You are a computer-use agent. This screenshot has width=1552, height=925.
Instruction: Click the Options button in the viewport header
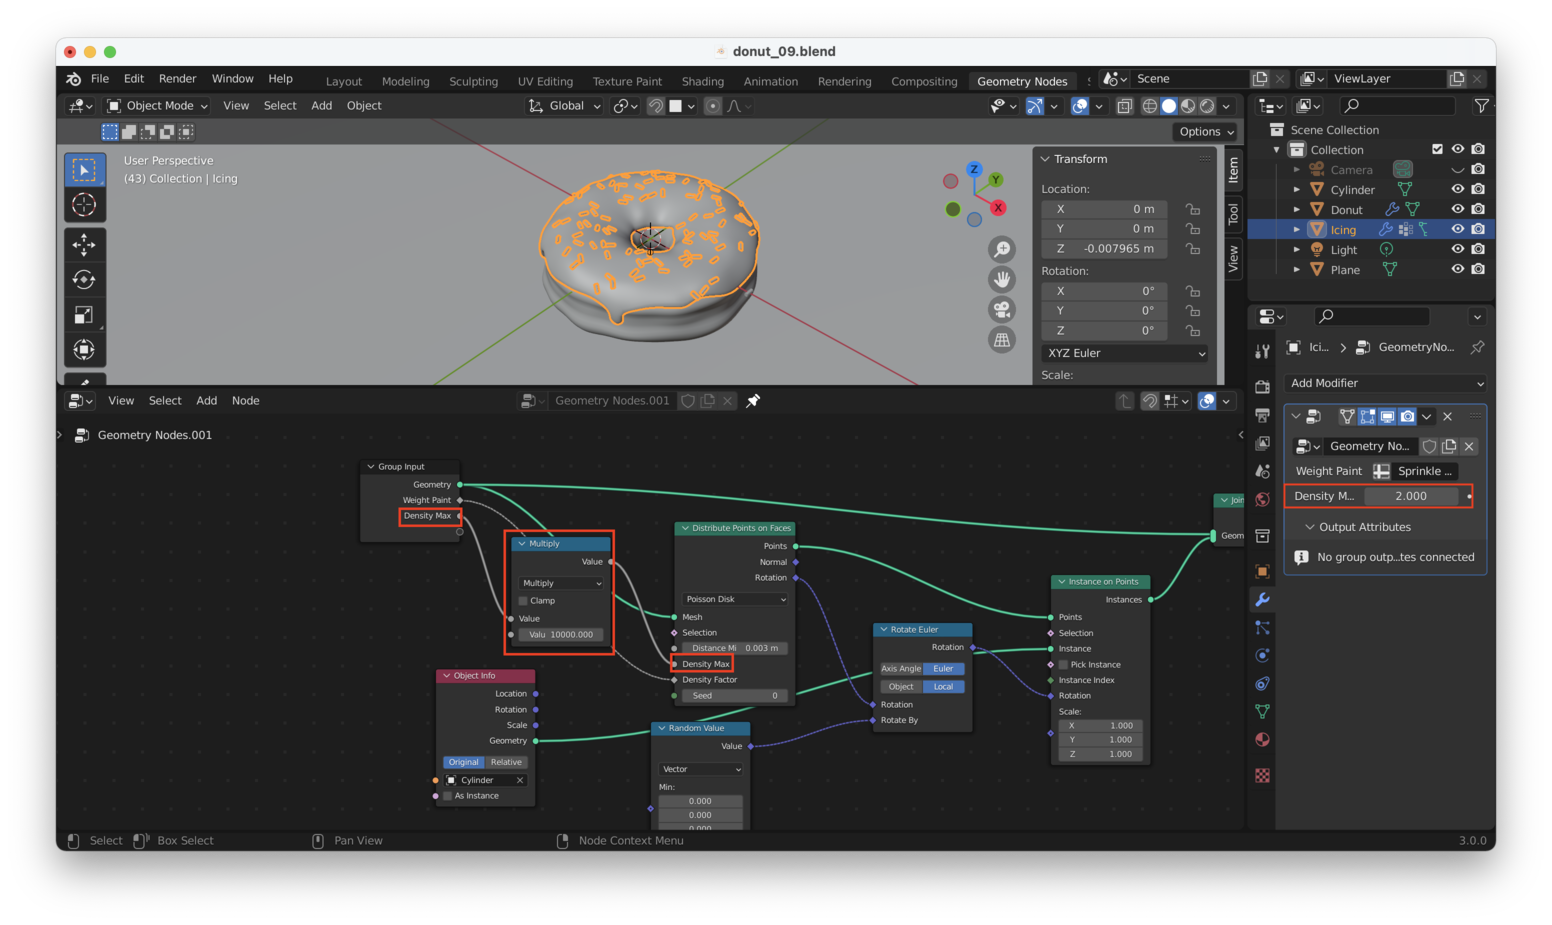[1204, 131]
